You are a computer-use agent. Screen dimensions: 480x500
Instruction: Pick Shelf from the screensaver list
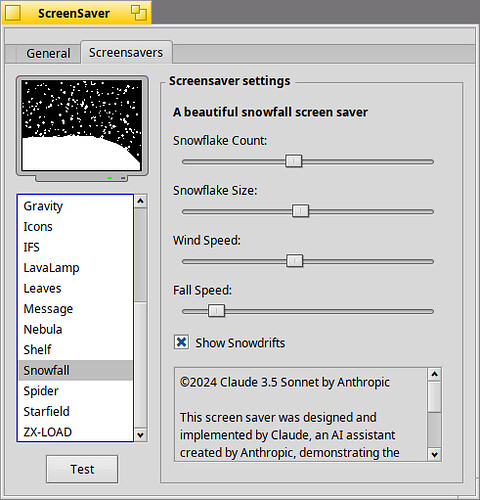point(76,350)
